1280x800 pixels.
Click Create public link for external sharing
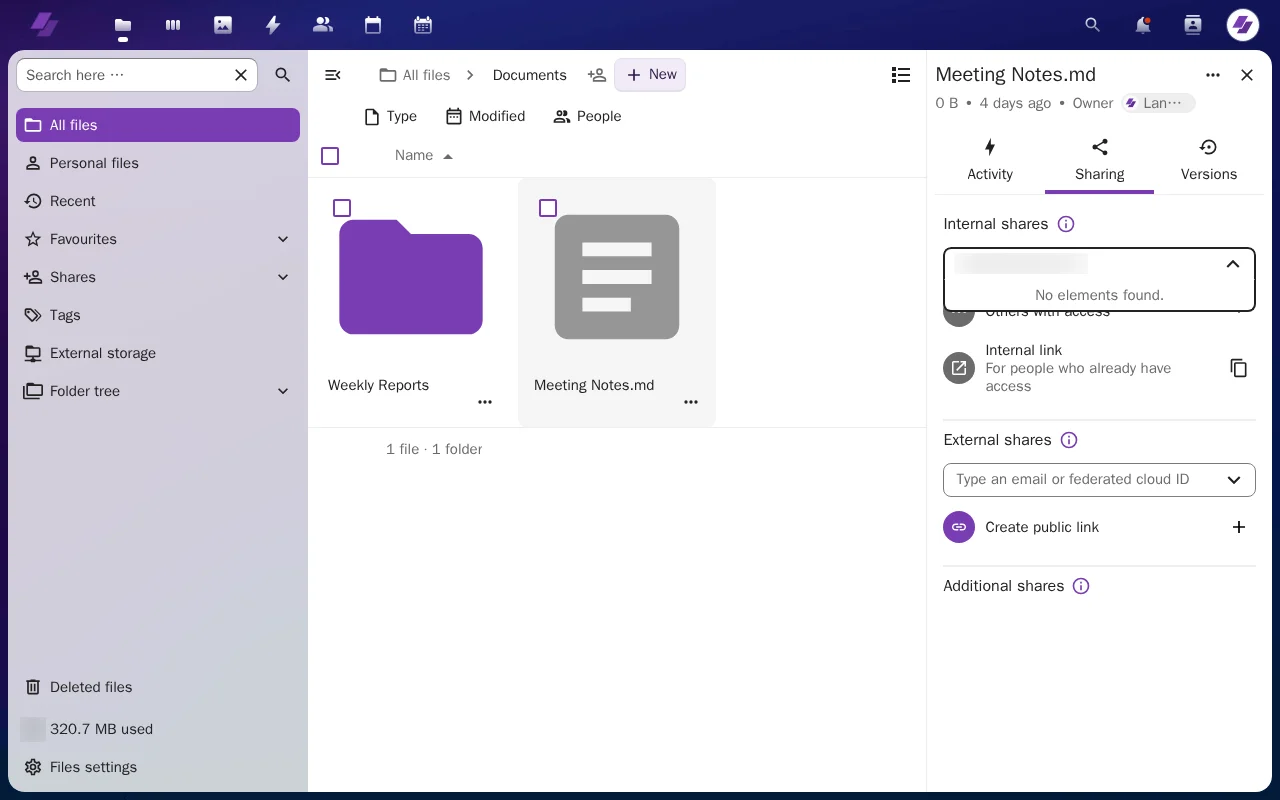click(x=1042, y=527)
